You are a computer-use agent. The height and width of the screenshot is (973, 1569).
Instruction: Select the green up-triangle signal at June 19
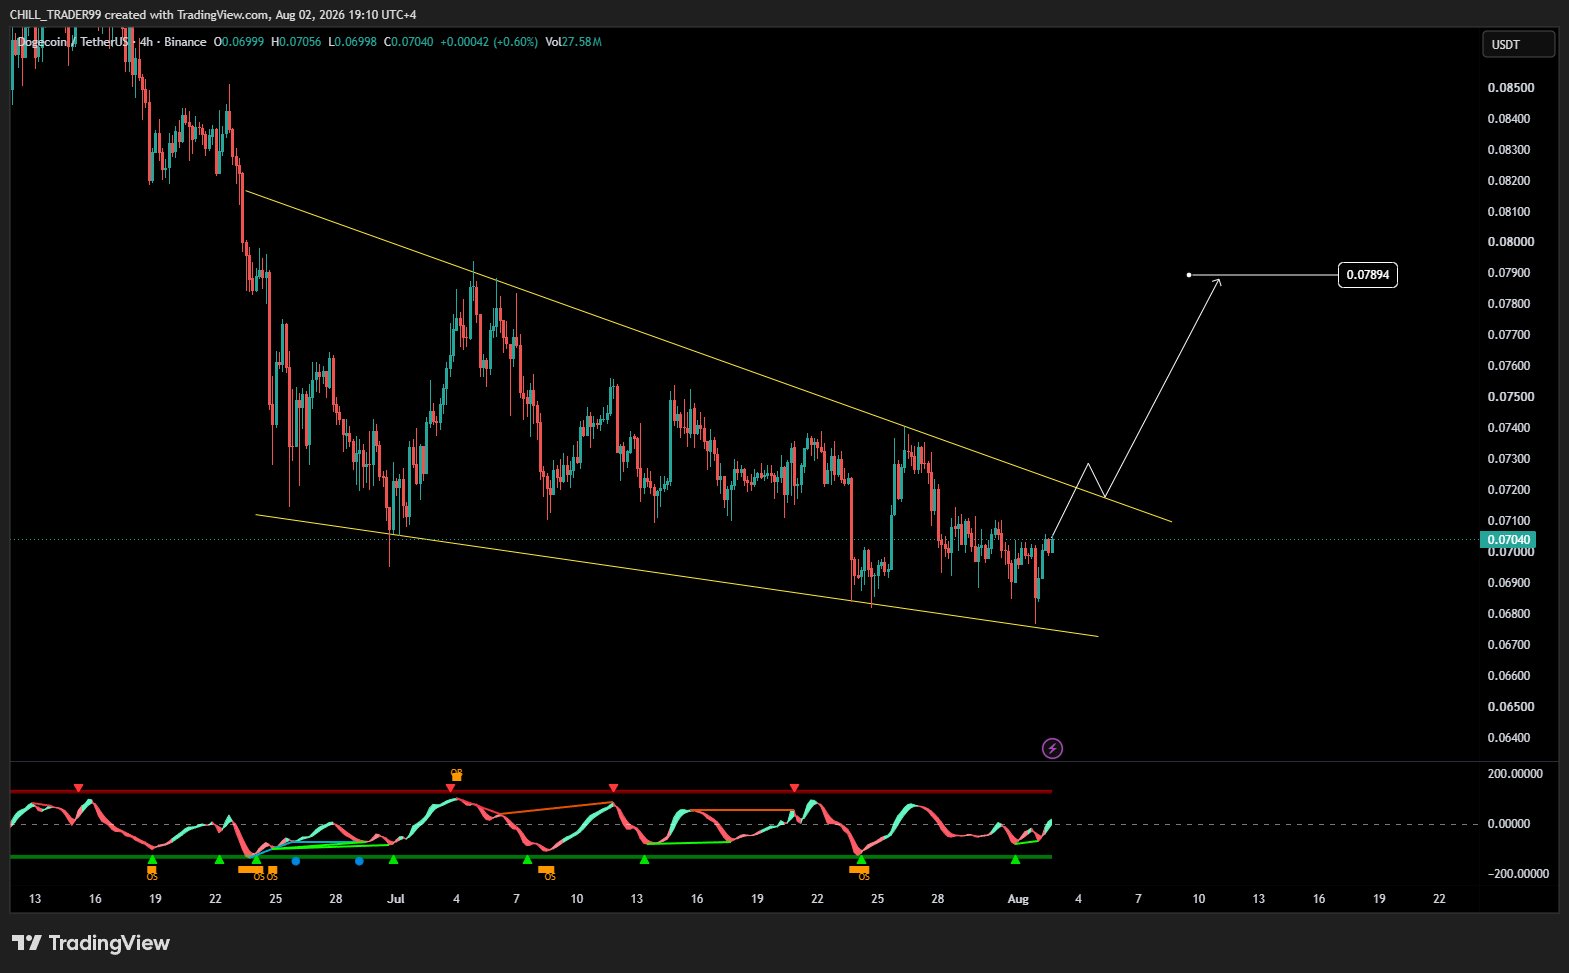(152, 860)
